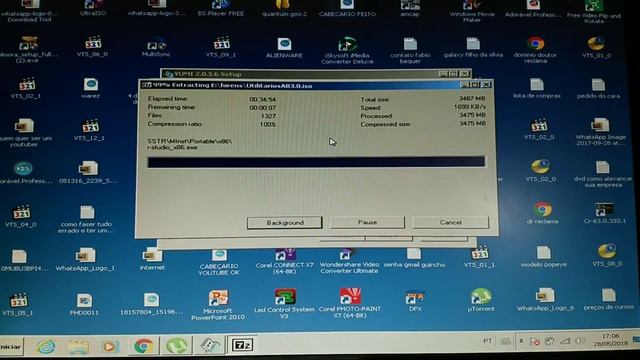Open the CABEÇARIO YOUTUBE OK file

219,262
